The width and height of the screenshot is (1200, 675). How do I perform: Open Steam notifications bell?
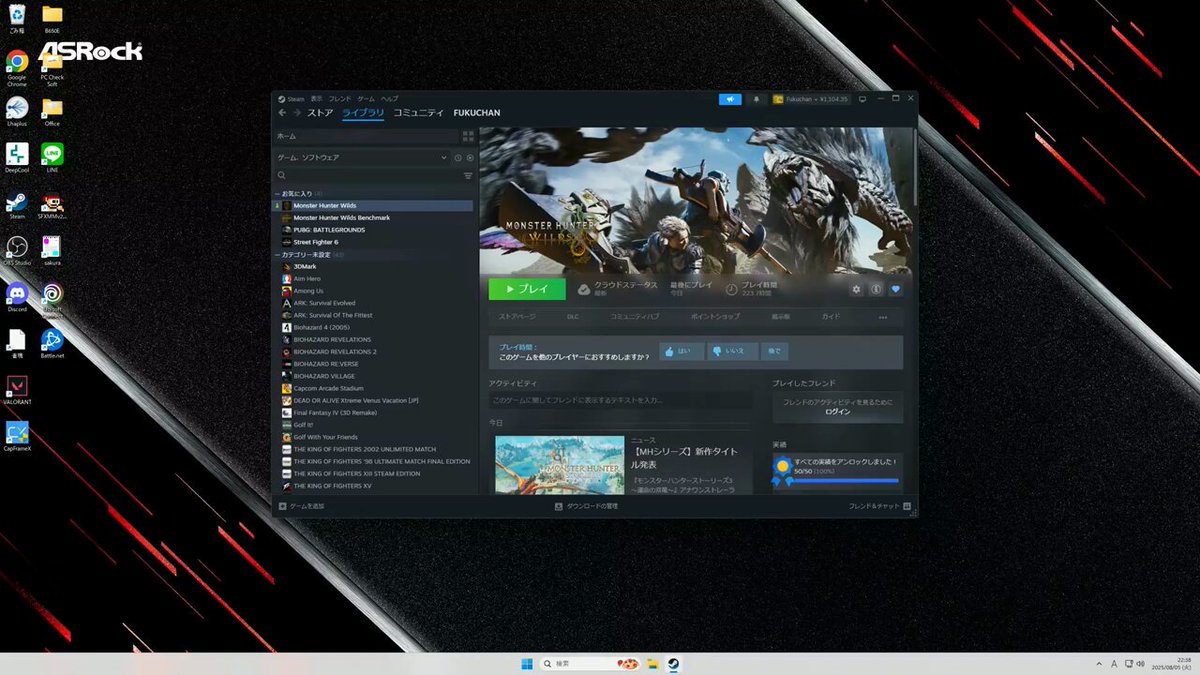coord(756,99)
